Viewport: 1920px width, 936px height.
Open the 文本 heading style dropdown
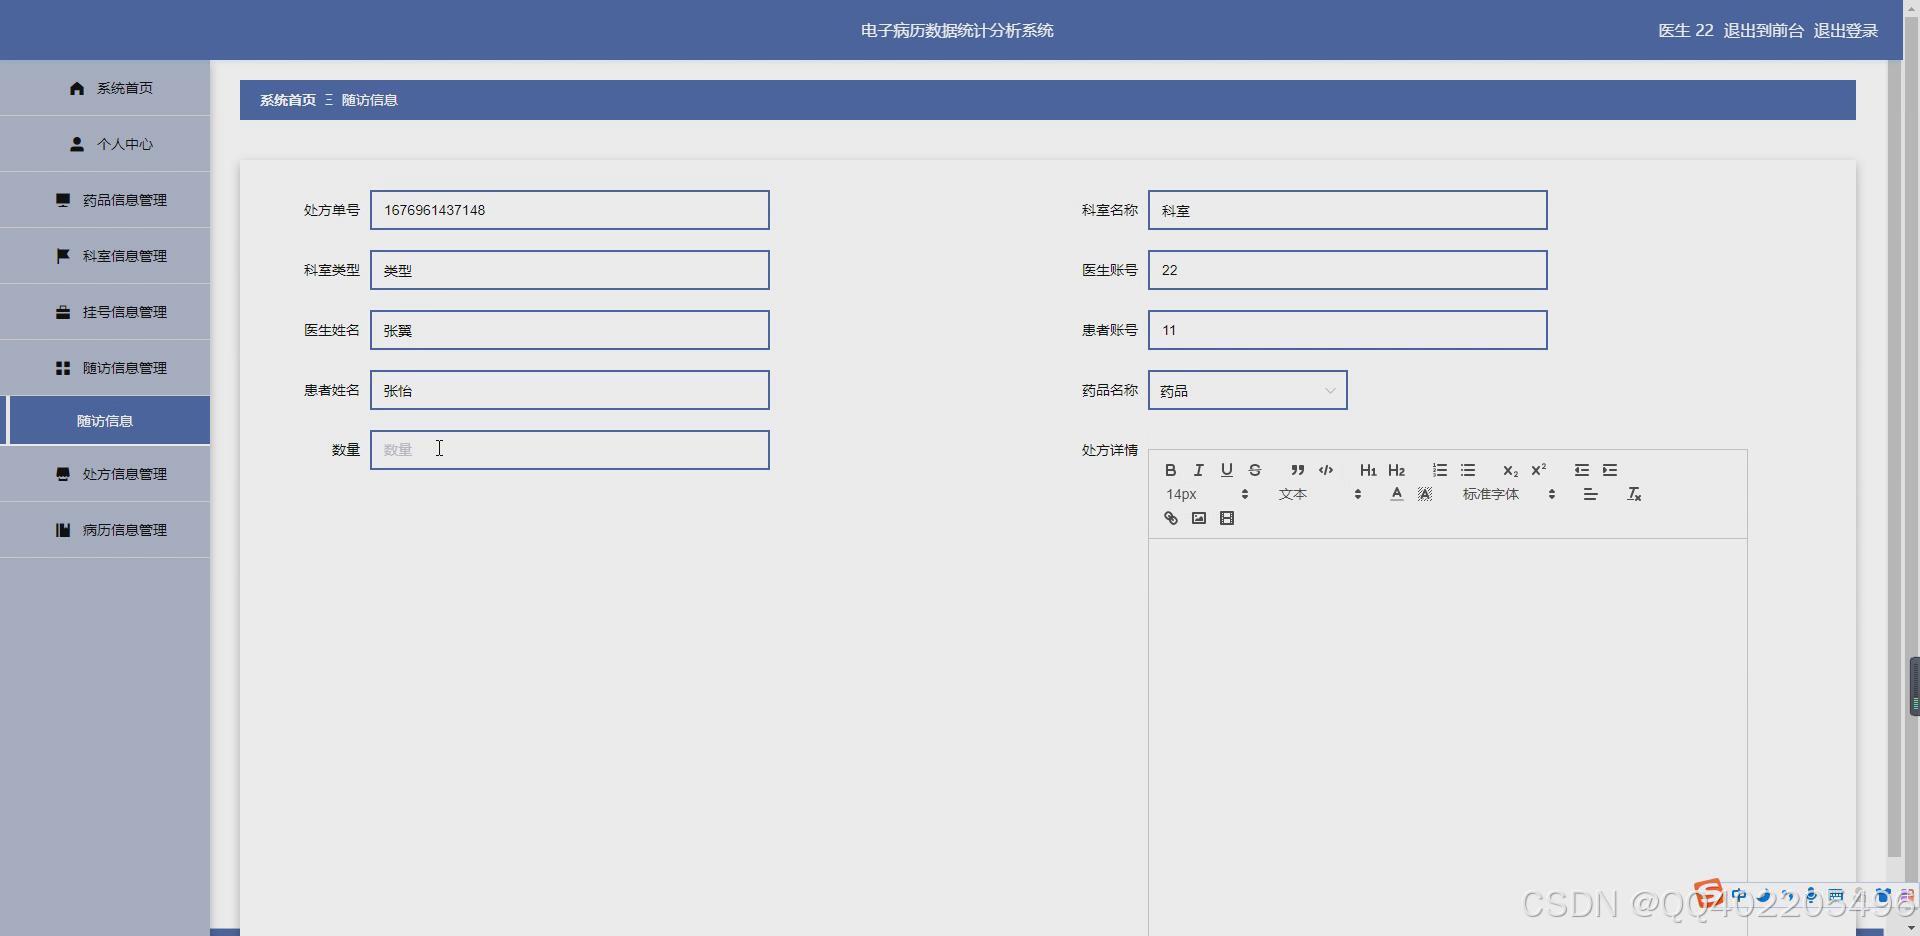click(x=1319, y=494)
